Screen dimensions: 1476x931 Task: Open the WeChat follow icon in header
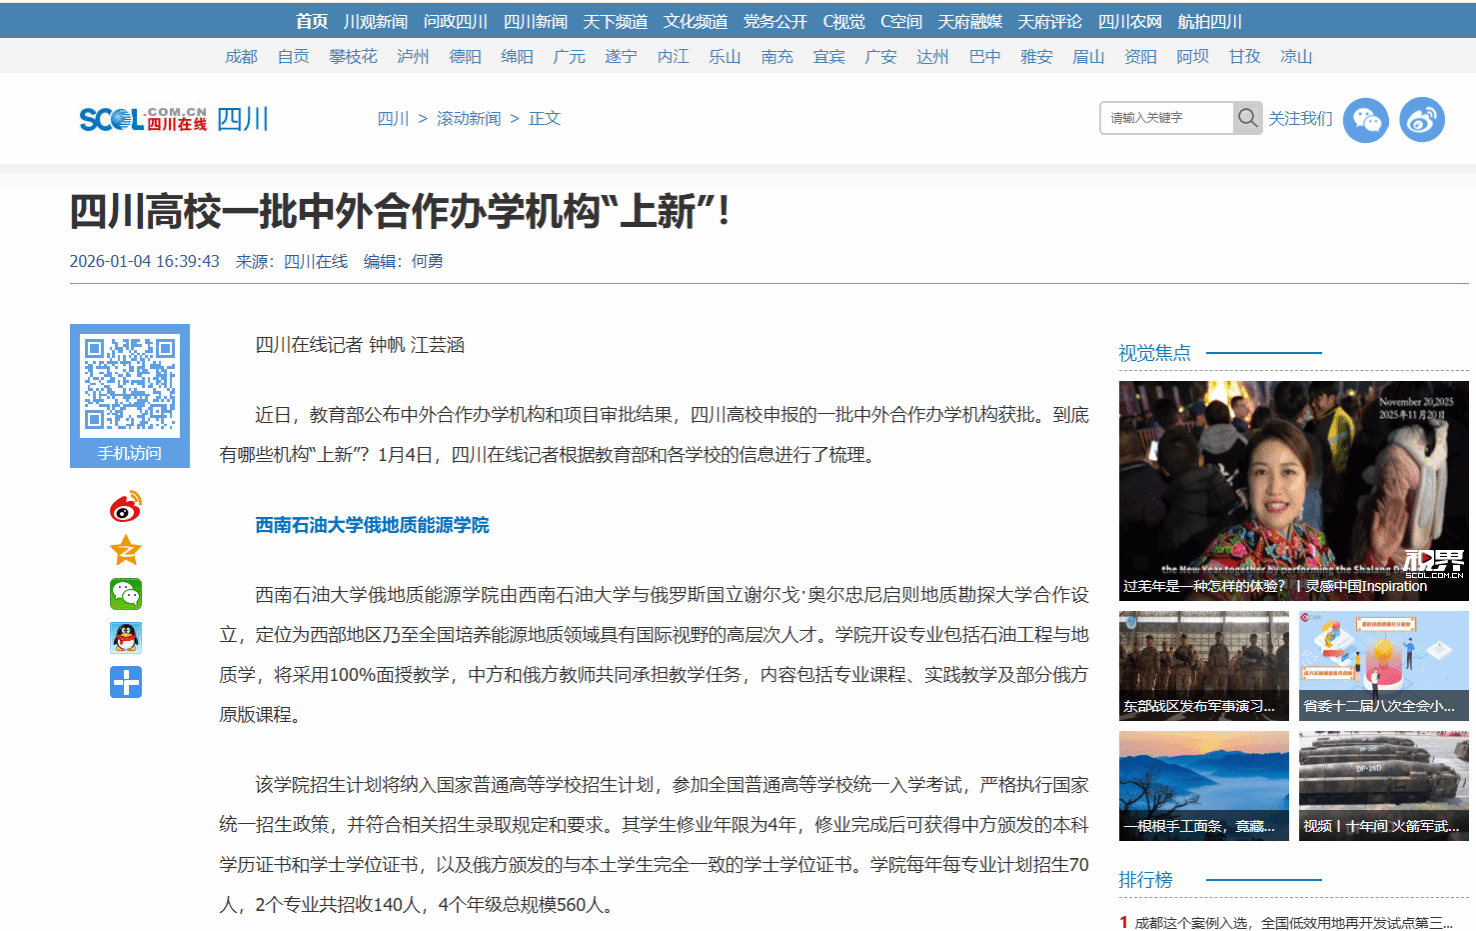[x=1365, y=120]
